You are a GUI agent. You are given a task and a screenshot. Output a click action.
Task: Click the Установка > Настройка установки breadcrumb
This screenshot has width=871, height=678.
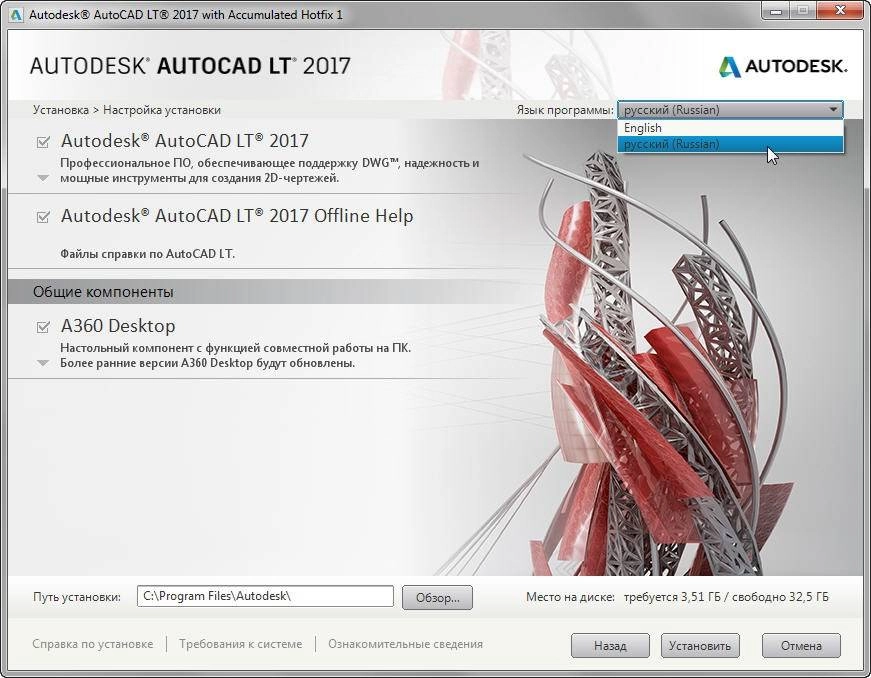(127, 110)
